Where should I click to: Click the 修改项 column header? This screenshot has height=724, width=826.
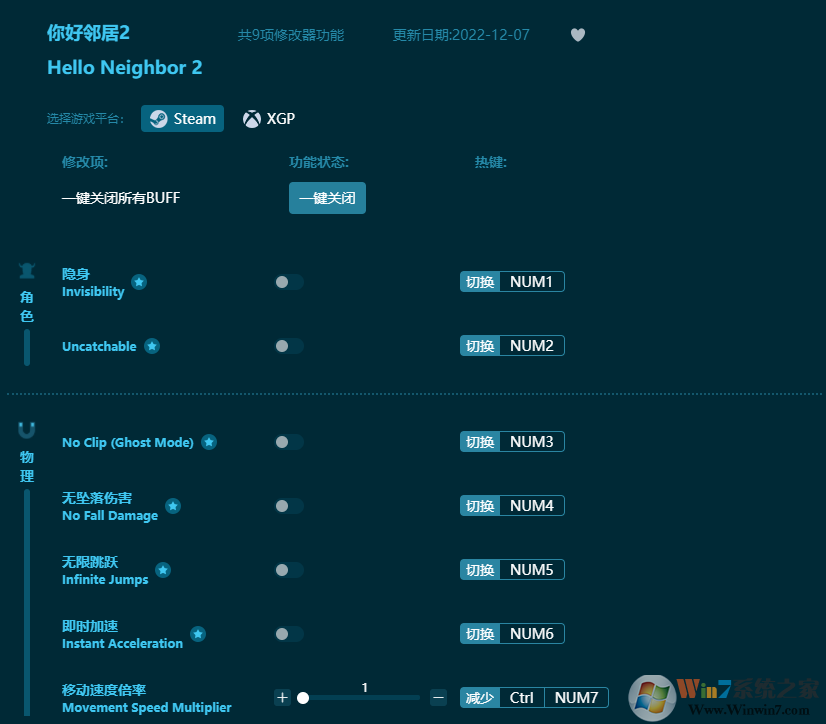click(85, 162)
